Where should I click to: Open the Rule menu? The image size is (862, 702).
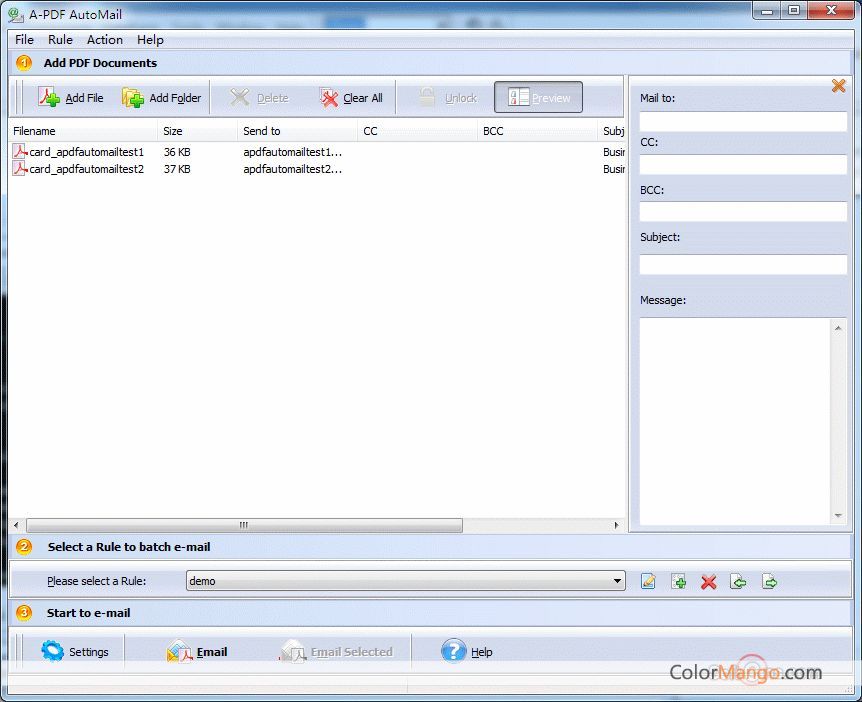coord(60,40)
